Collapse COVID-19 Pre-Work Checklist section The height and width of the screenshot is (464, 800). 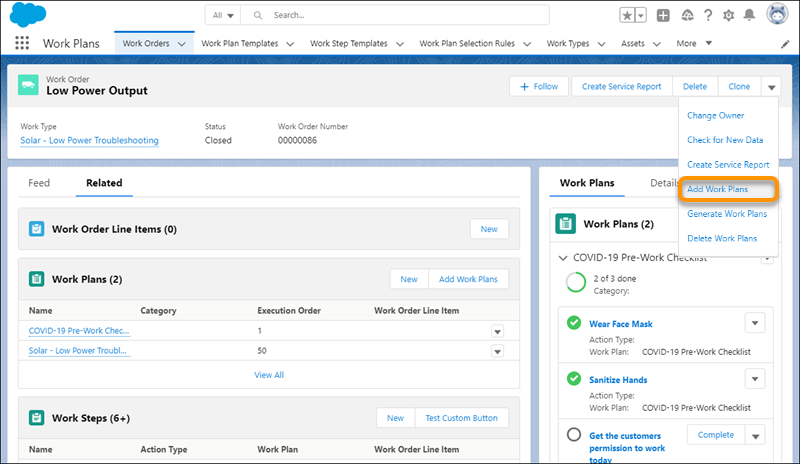click(x=563, y=258)
